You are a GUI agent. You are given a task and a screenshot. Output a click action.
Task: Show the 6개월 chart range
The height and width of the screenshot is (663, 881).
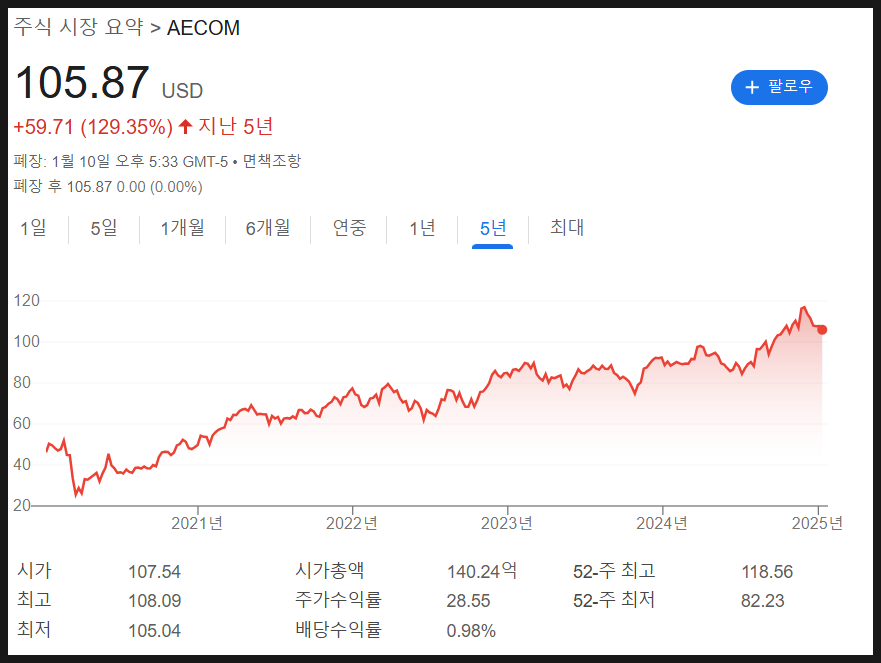click(268, 228)
